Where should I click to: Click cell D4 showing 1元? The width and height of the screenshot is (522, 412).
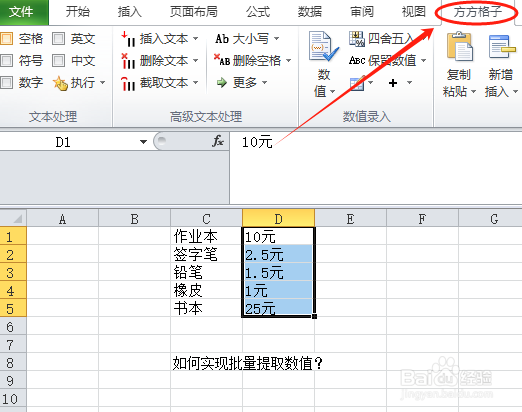click(x=278, y=291)
